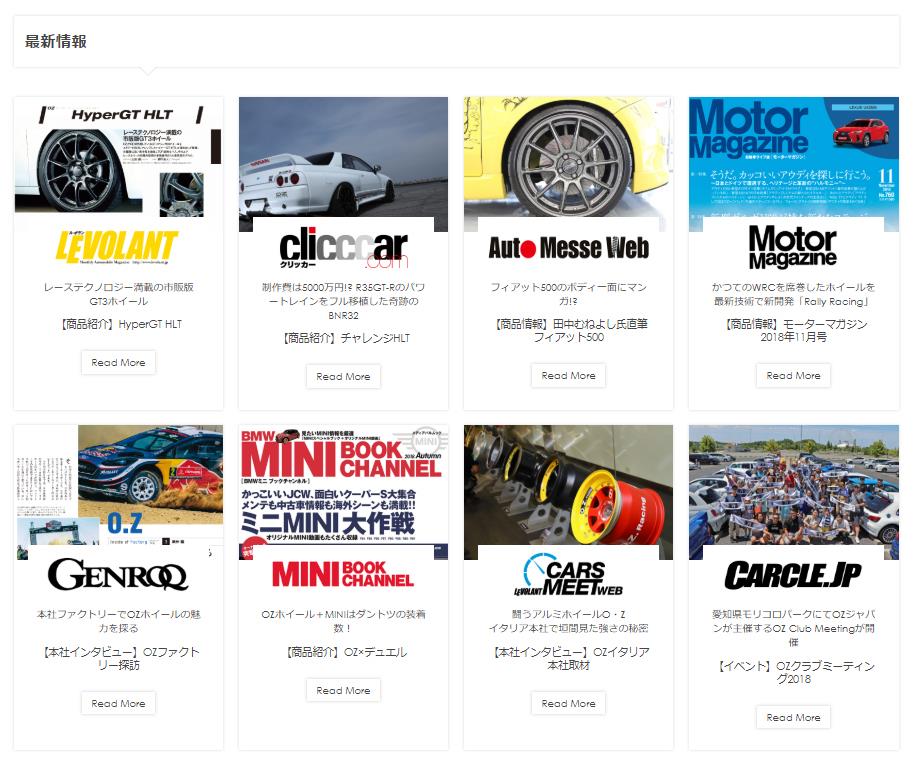Viewport: 913px width, 759px height.
Task: Open the 【商品情報】モーターマガジン 2018年11月号 title
Action: 794,330
